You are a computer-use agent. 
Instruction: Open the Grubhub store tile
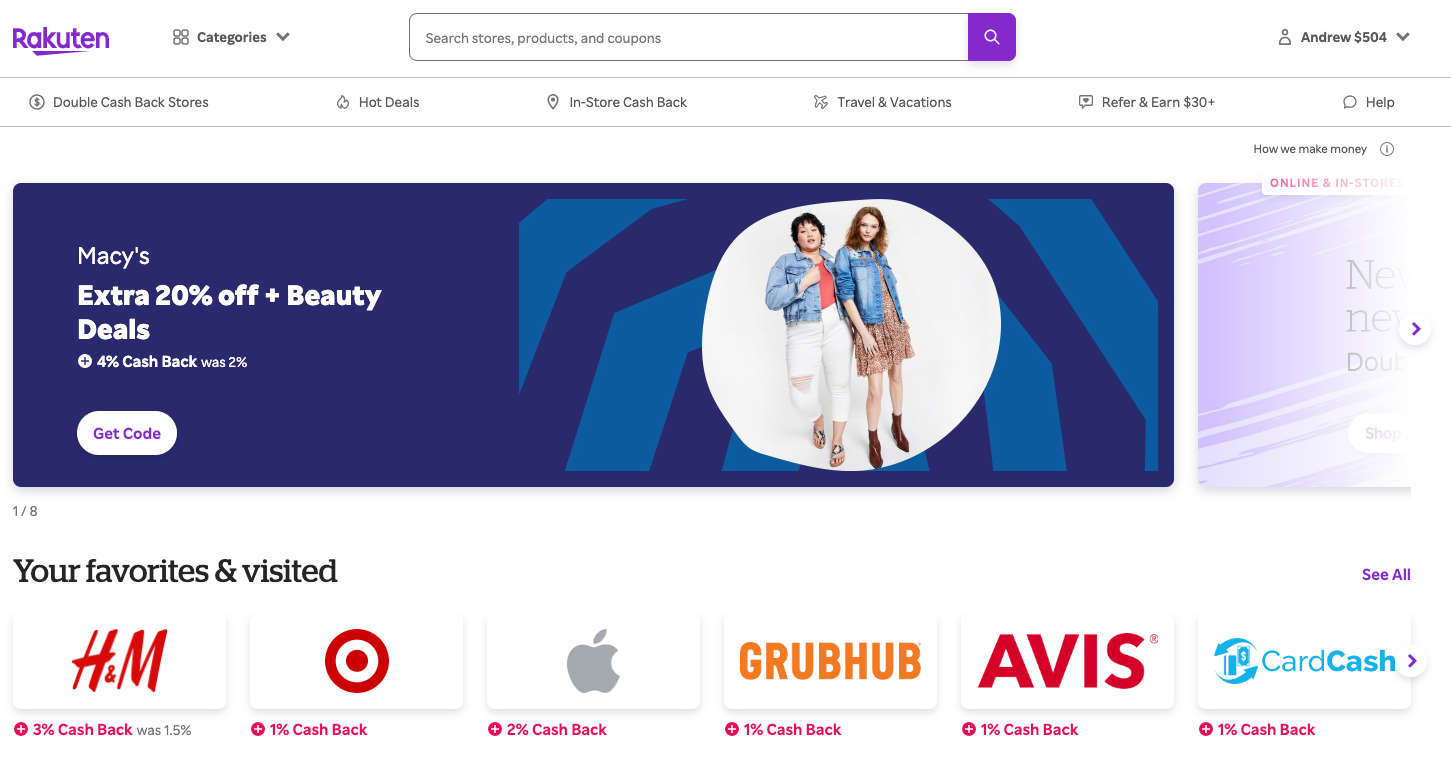pyautogui.click(x=830, y=661)
